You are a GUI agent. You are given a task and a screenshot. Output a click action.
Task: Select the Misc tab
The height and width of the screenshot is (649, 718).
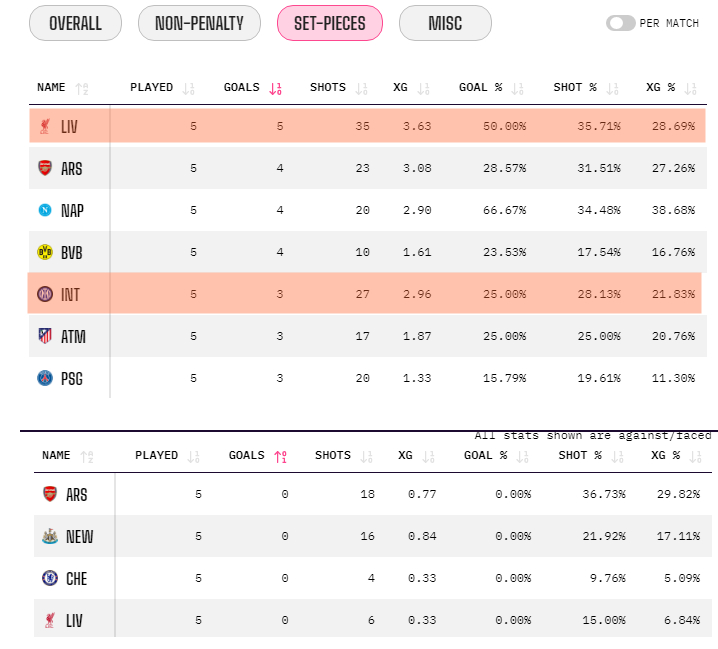[x=445, y=23]
